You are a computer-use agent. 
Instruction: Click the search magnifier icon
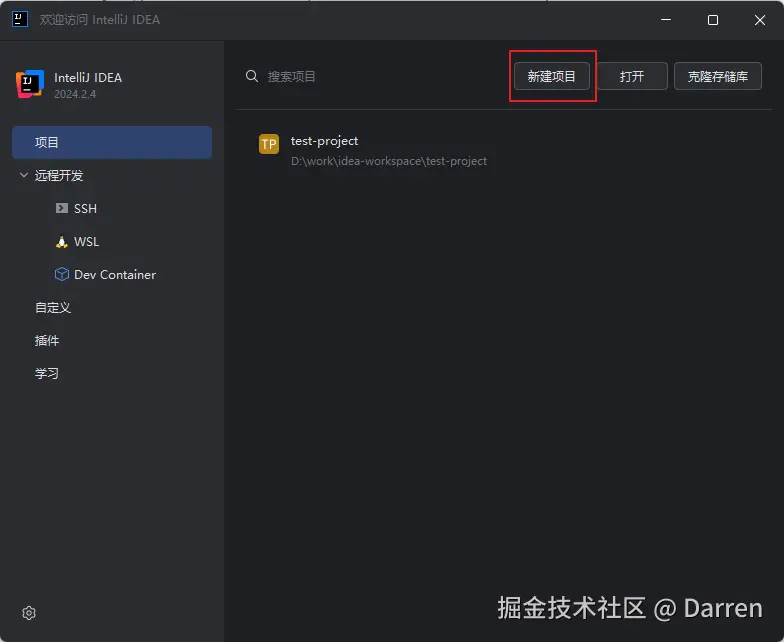click(252, 76)
